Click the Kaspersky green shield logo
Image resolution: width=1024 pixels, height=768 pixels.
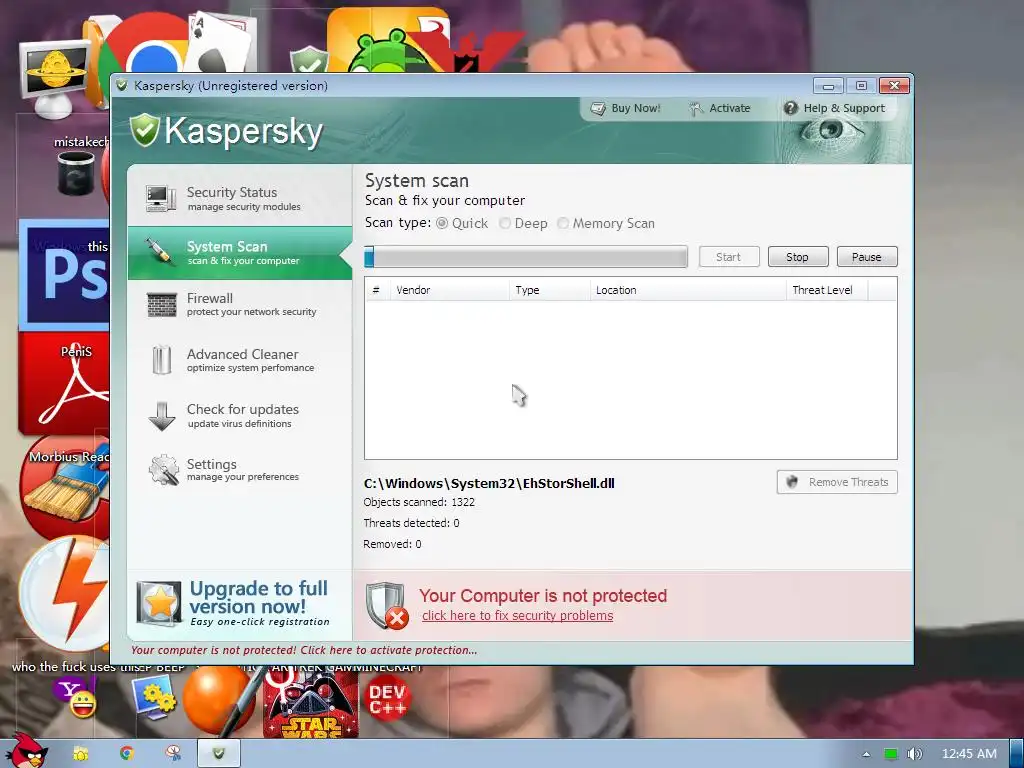(x=144, y=129)
